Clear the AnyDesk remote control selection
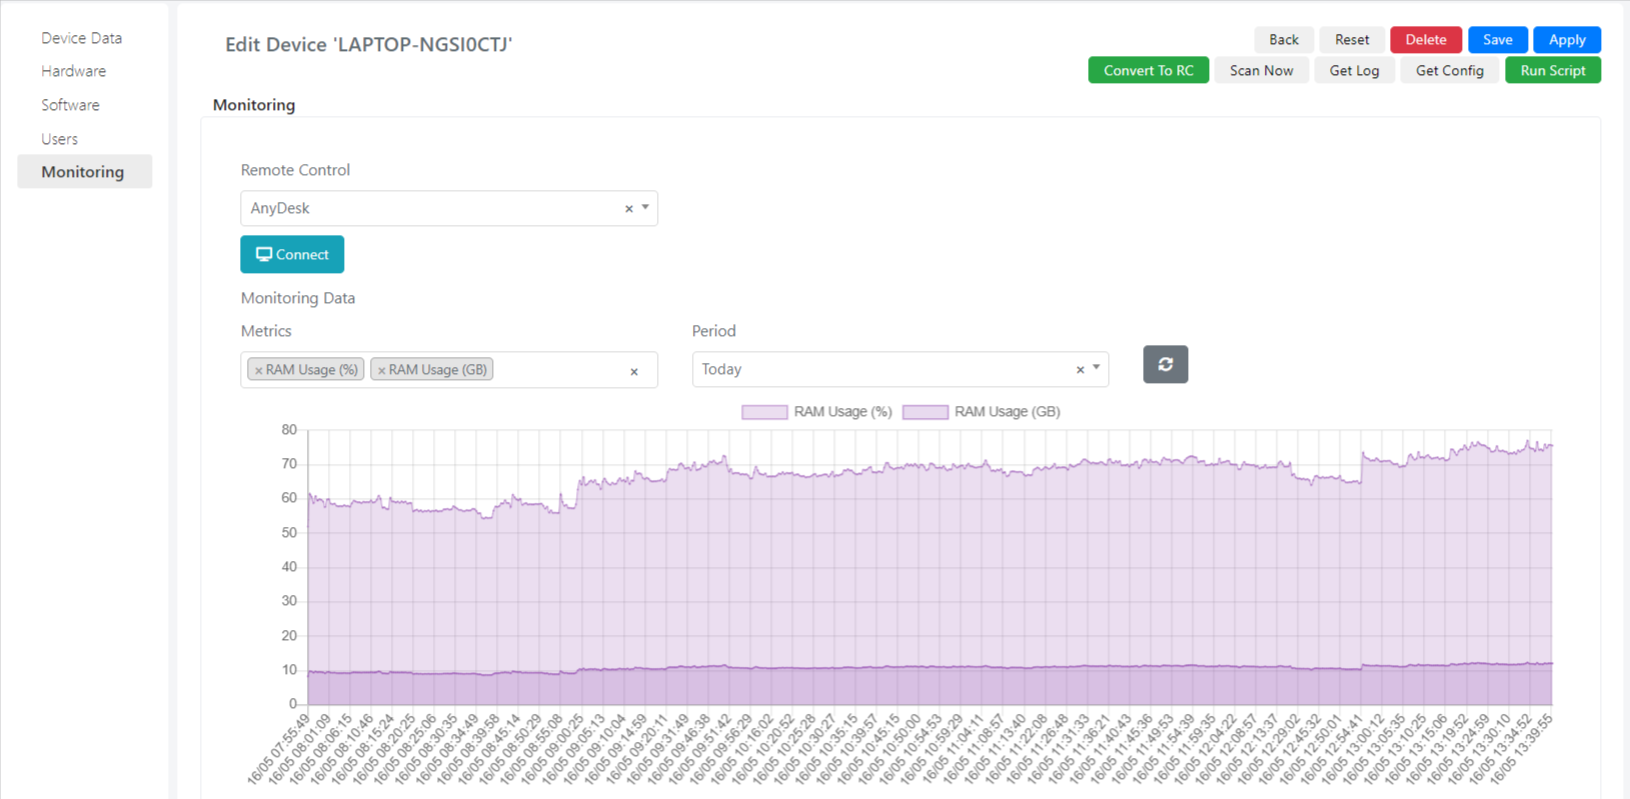 pos(629,209)
